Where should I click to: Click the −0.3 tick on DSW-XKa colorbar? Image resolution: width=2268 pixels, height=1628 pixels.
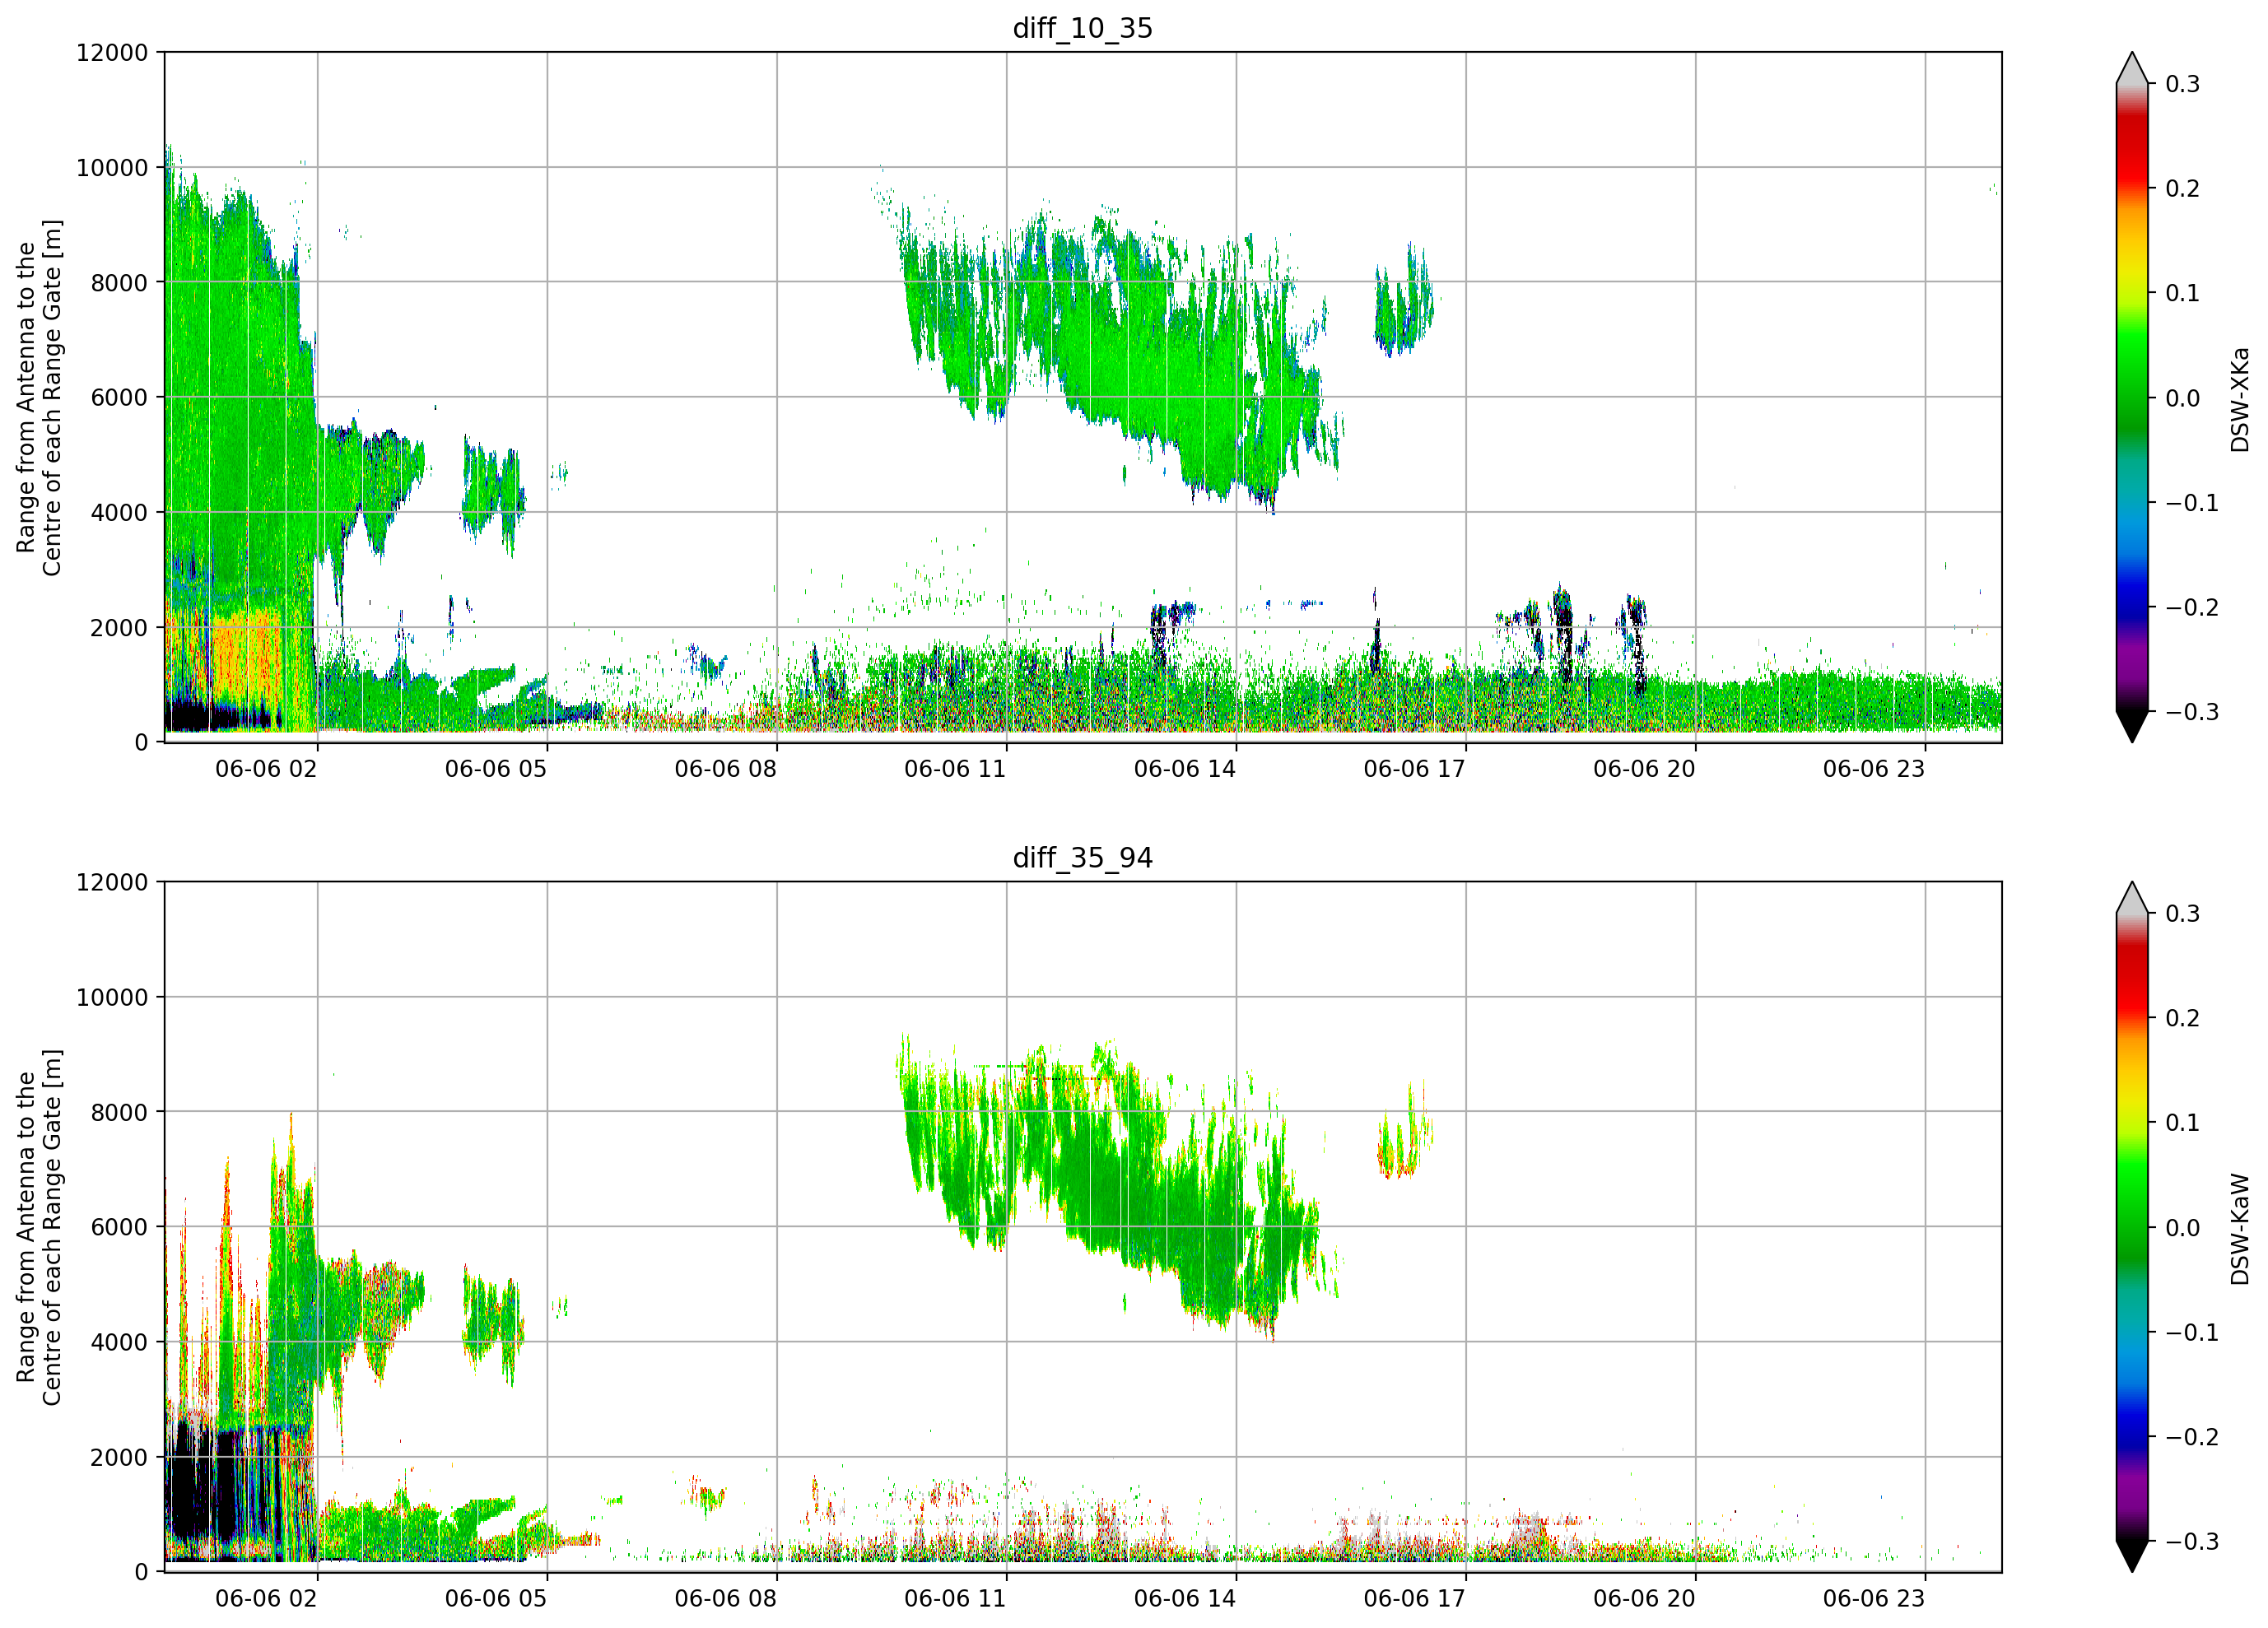pyautogui.click(x=2192, y=712)
